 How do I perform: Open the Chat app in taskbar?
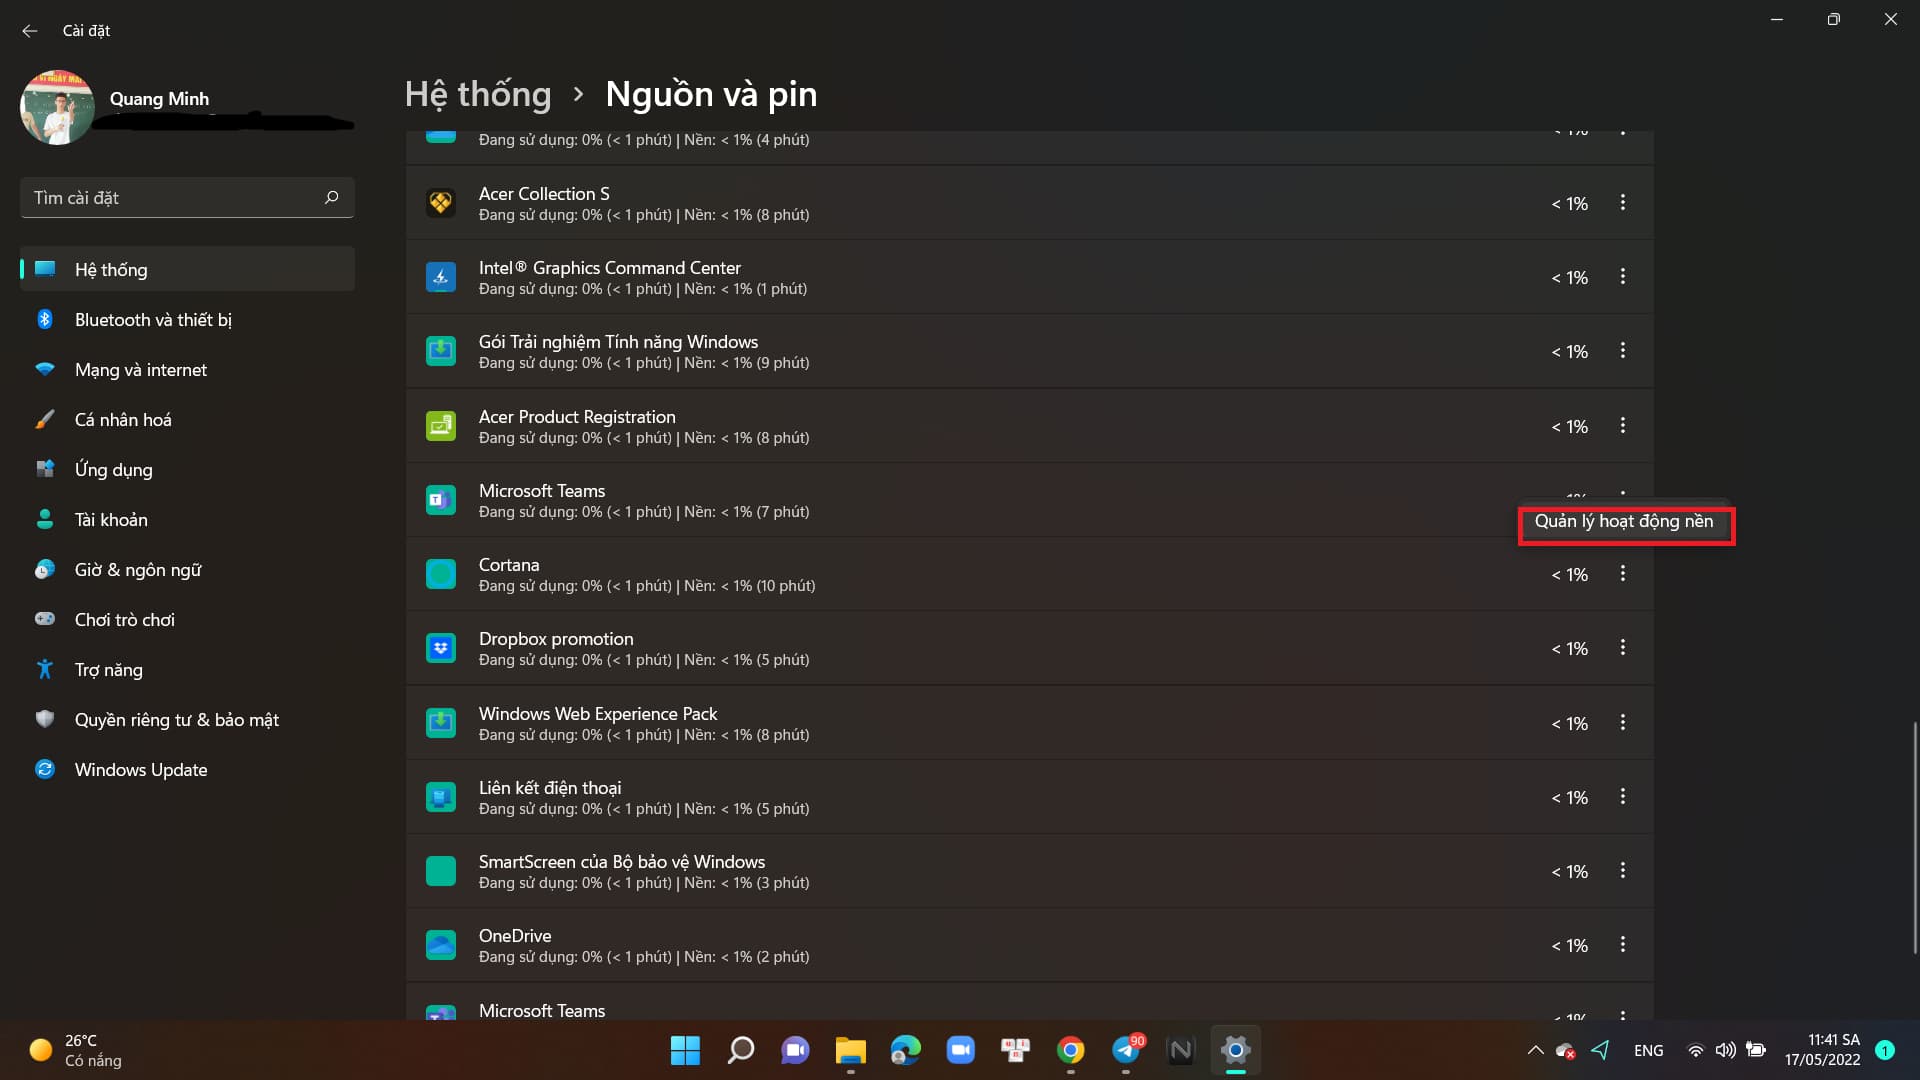tap(795, 1050)
